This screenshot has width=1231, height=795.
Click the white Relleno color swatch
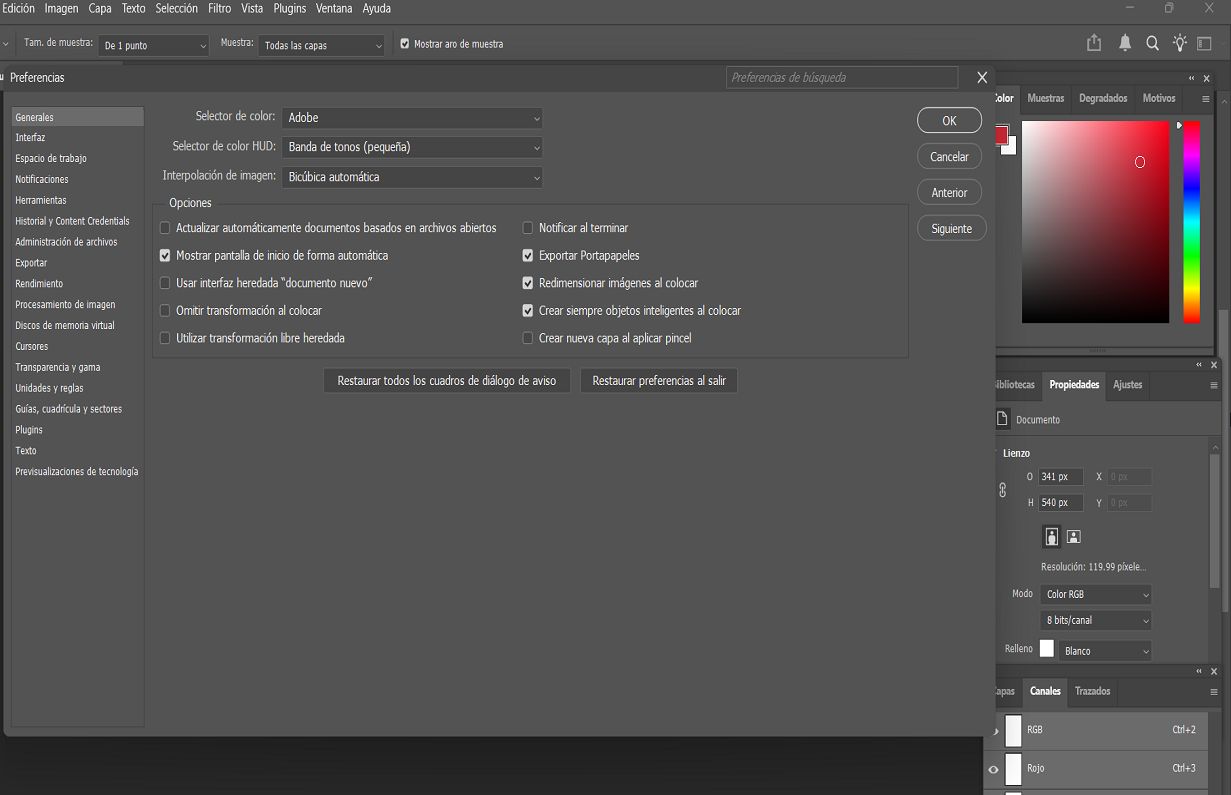tap(1046, 648)
